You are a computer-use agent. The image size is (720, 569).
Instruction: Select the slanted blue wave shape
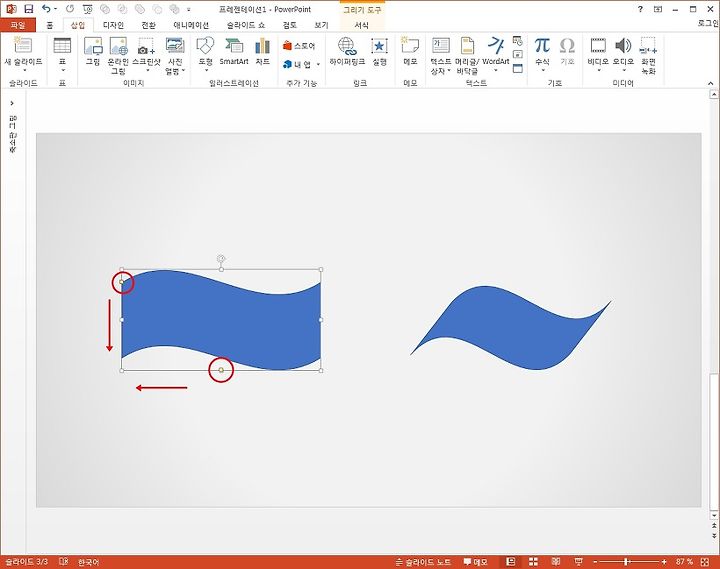tap(511, 328)
